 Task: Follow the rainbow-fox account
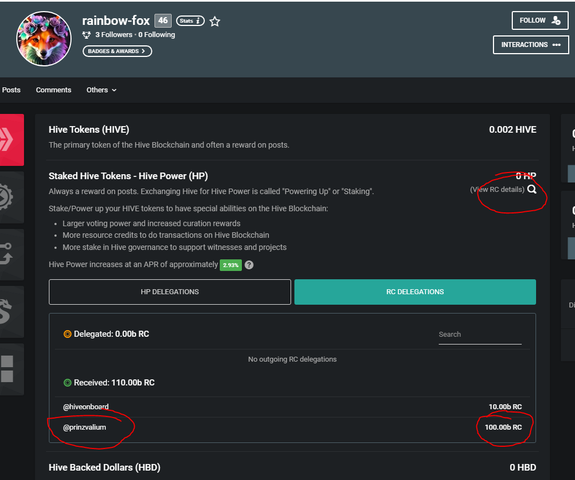pyautogui.click(x=540, y=21)
